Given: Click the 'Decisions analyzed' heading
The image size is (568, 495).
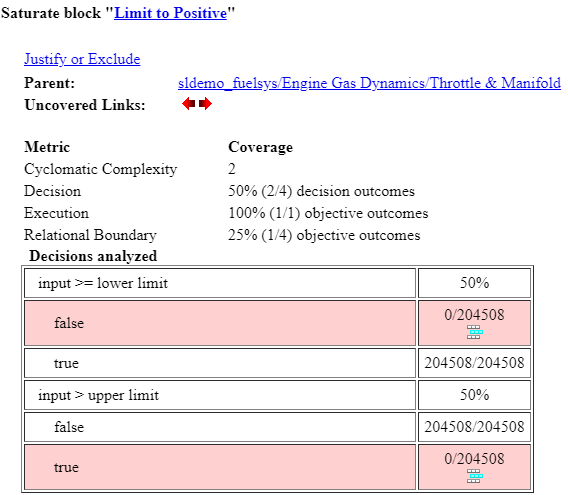Looking at the screenshot, I should 93,256.
